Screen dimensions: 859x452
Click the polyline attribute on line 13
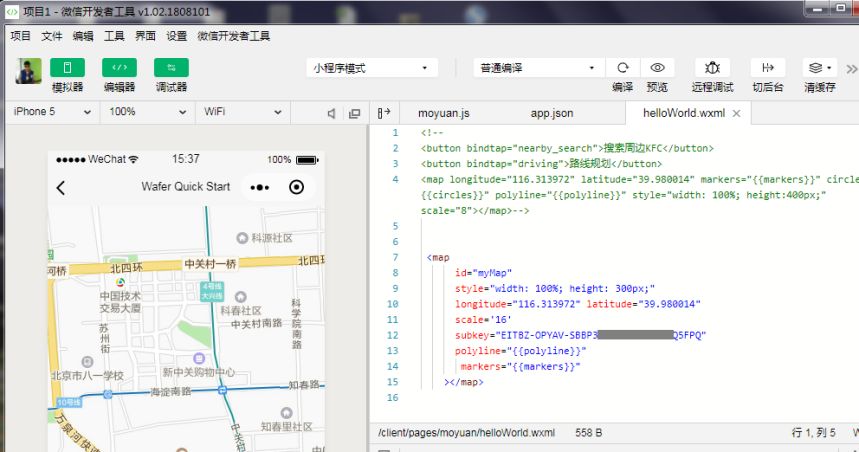coord(478,351)
